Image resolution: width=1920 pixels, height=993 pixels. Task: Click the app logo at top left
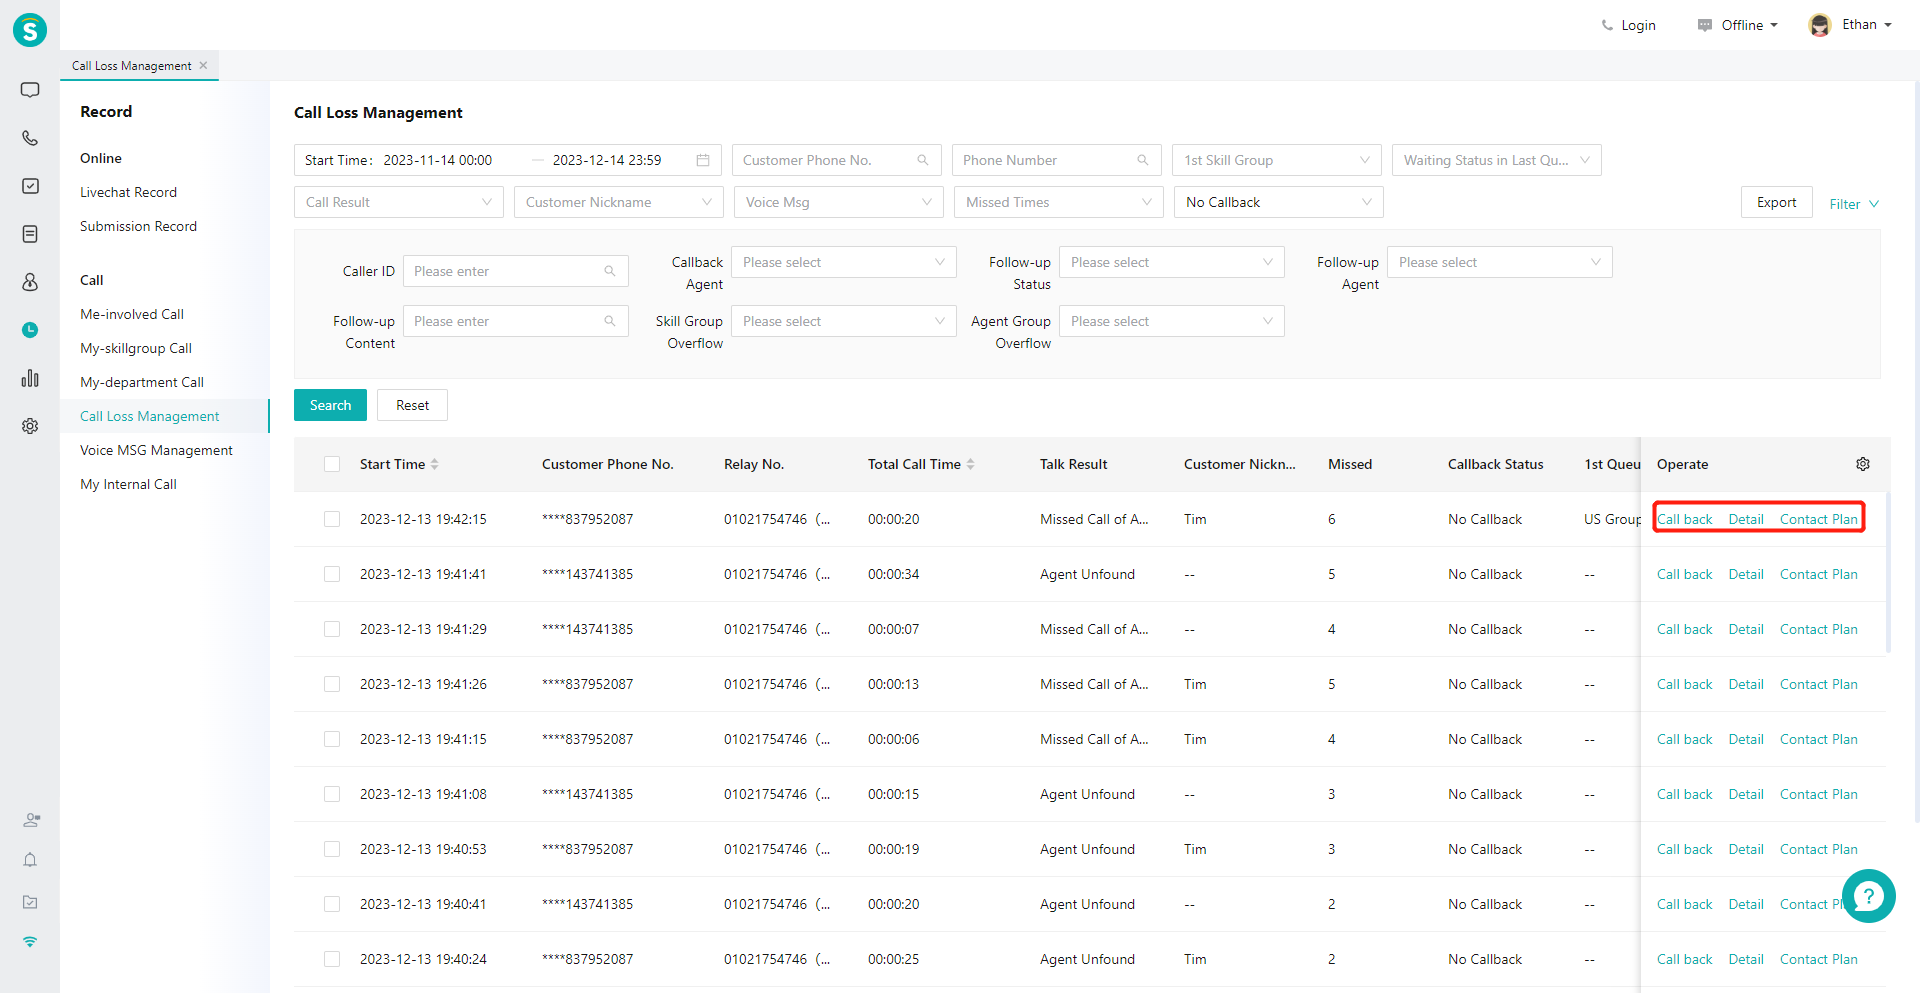(x=30, y=30)
